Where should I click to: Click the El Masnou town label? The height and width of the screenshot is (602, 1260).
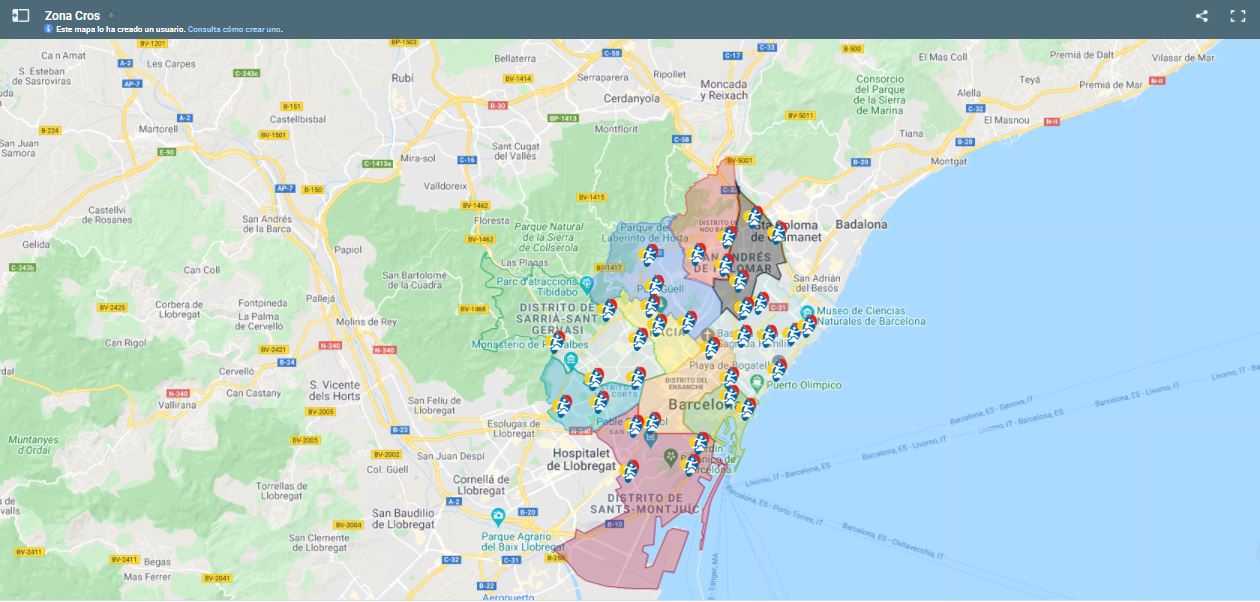point(1007,120)
